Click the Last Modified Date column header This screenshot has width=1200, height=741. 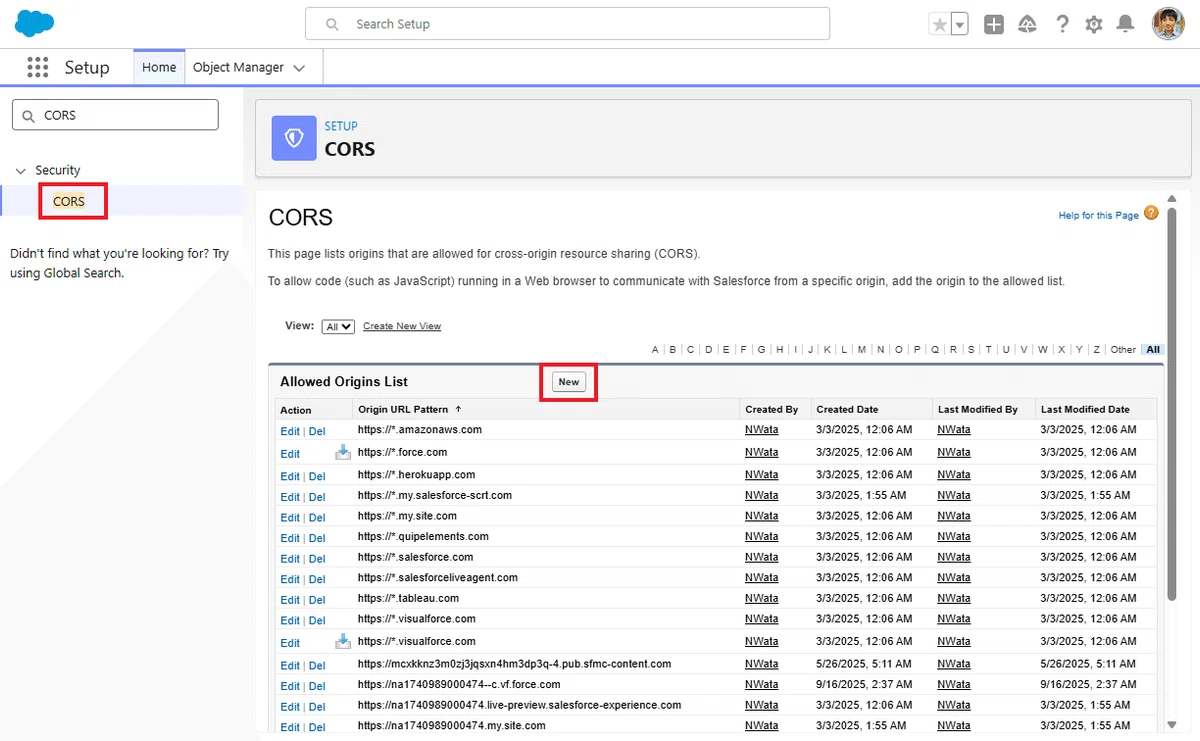[x=1085, y=409]
